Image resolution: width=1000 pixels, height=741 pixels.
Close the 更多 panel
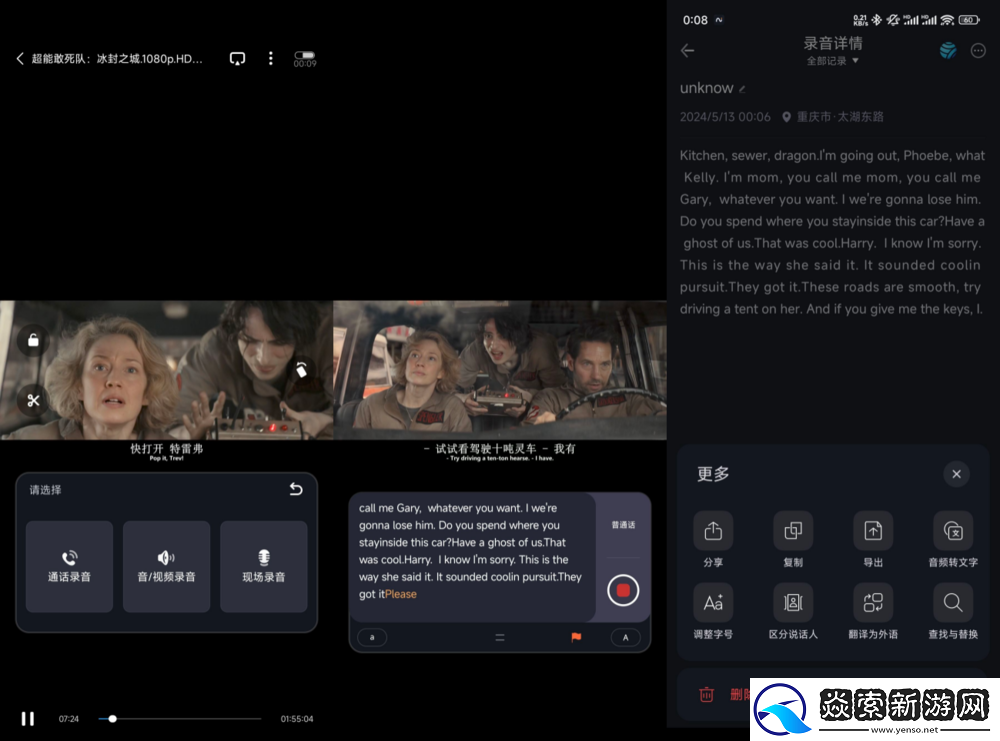pos(956,474)
